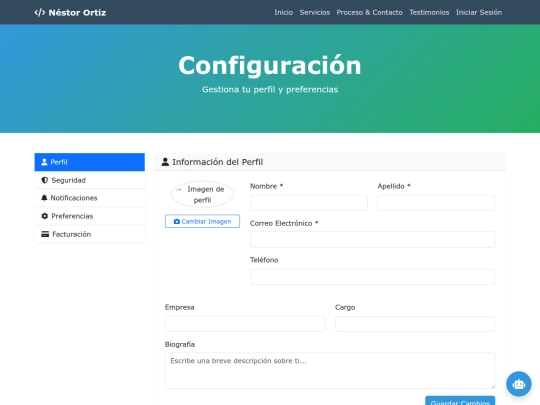Focus the Cargo text box
Screen dimensions: 540x405
(x=415, y=324)
